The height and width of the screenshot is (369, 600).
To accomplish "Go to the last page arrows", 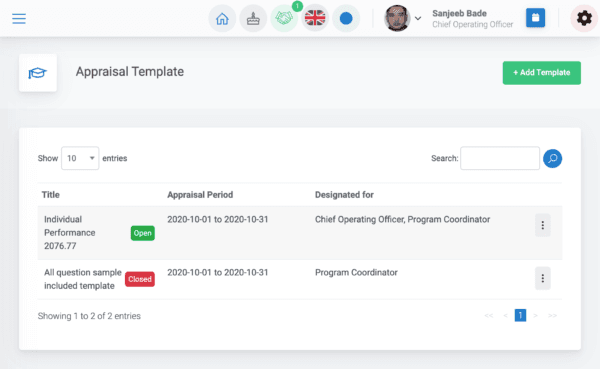I will 552,315.
